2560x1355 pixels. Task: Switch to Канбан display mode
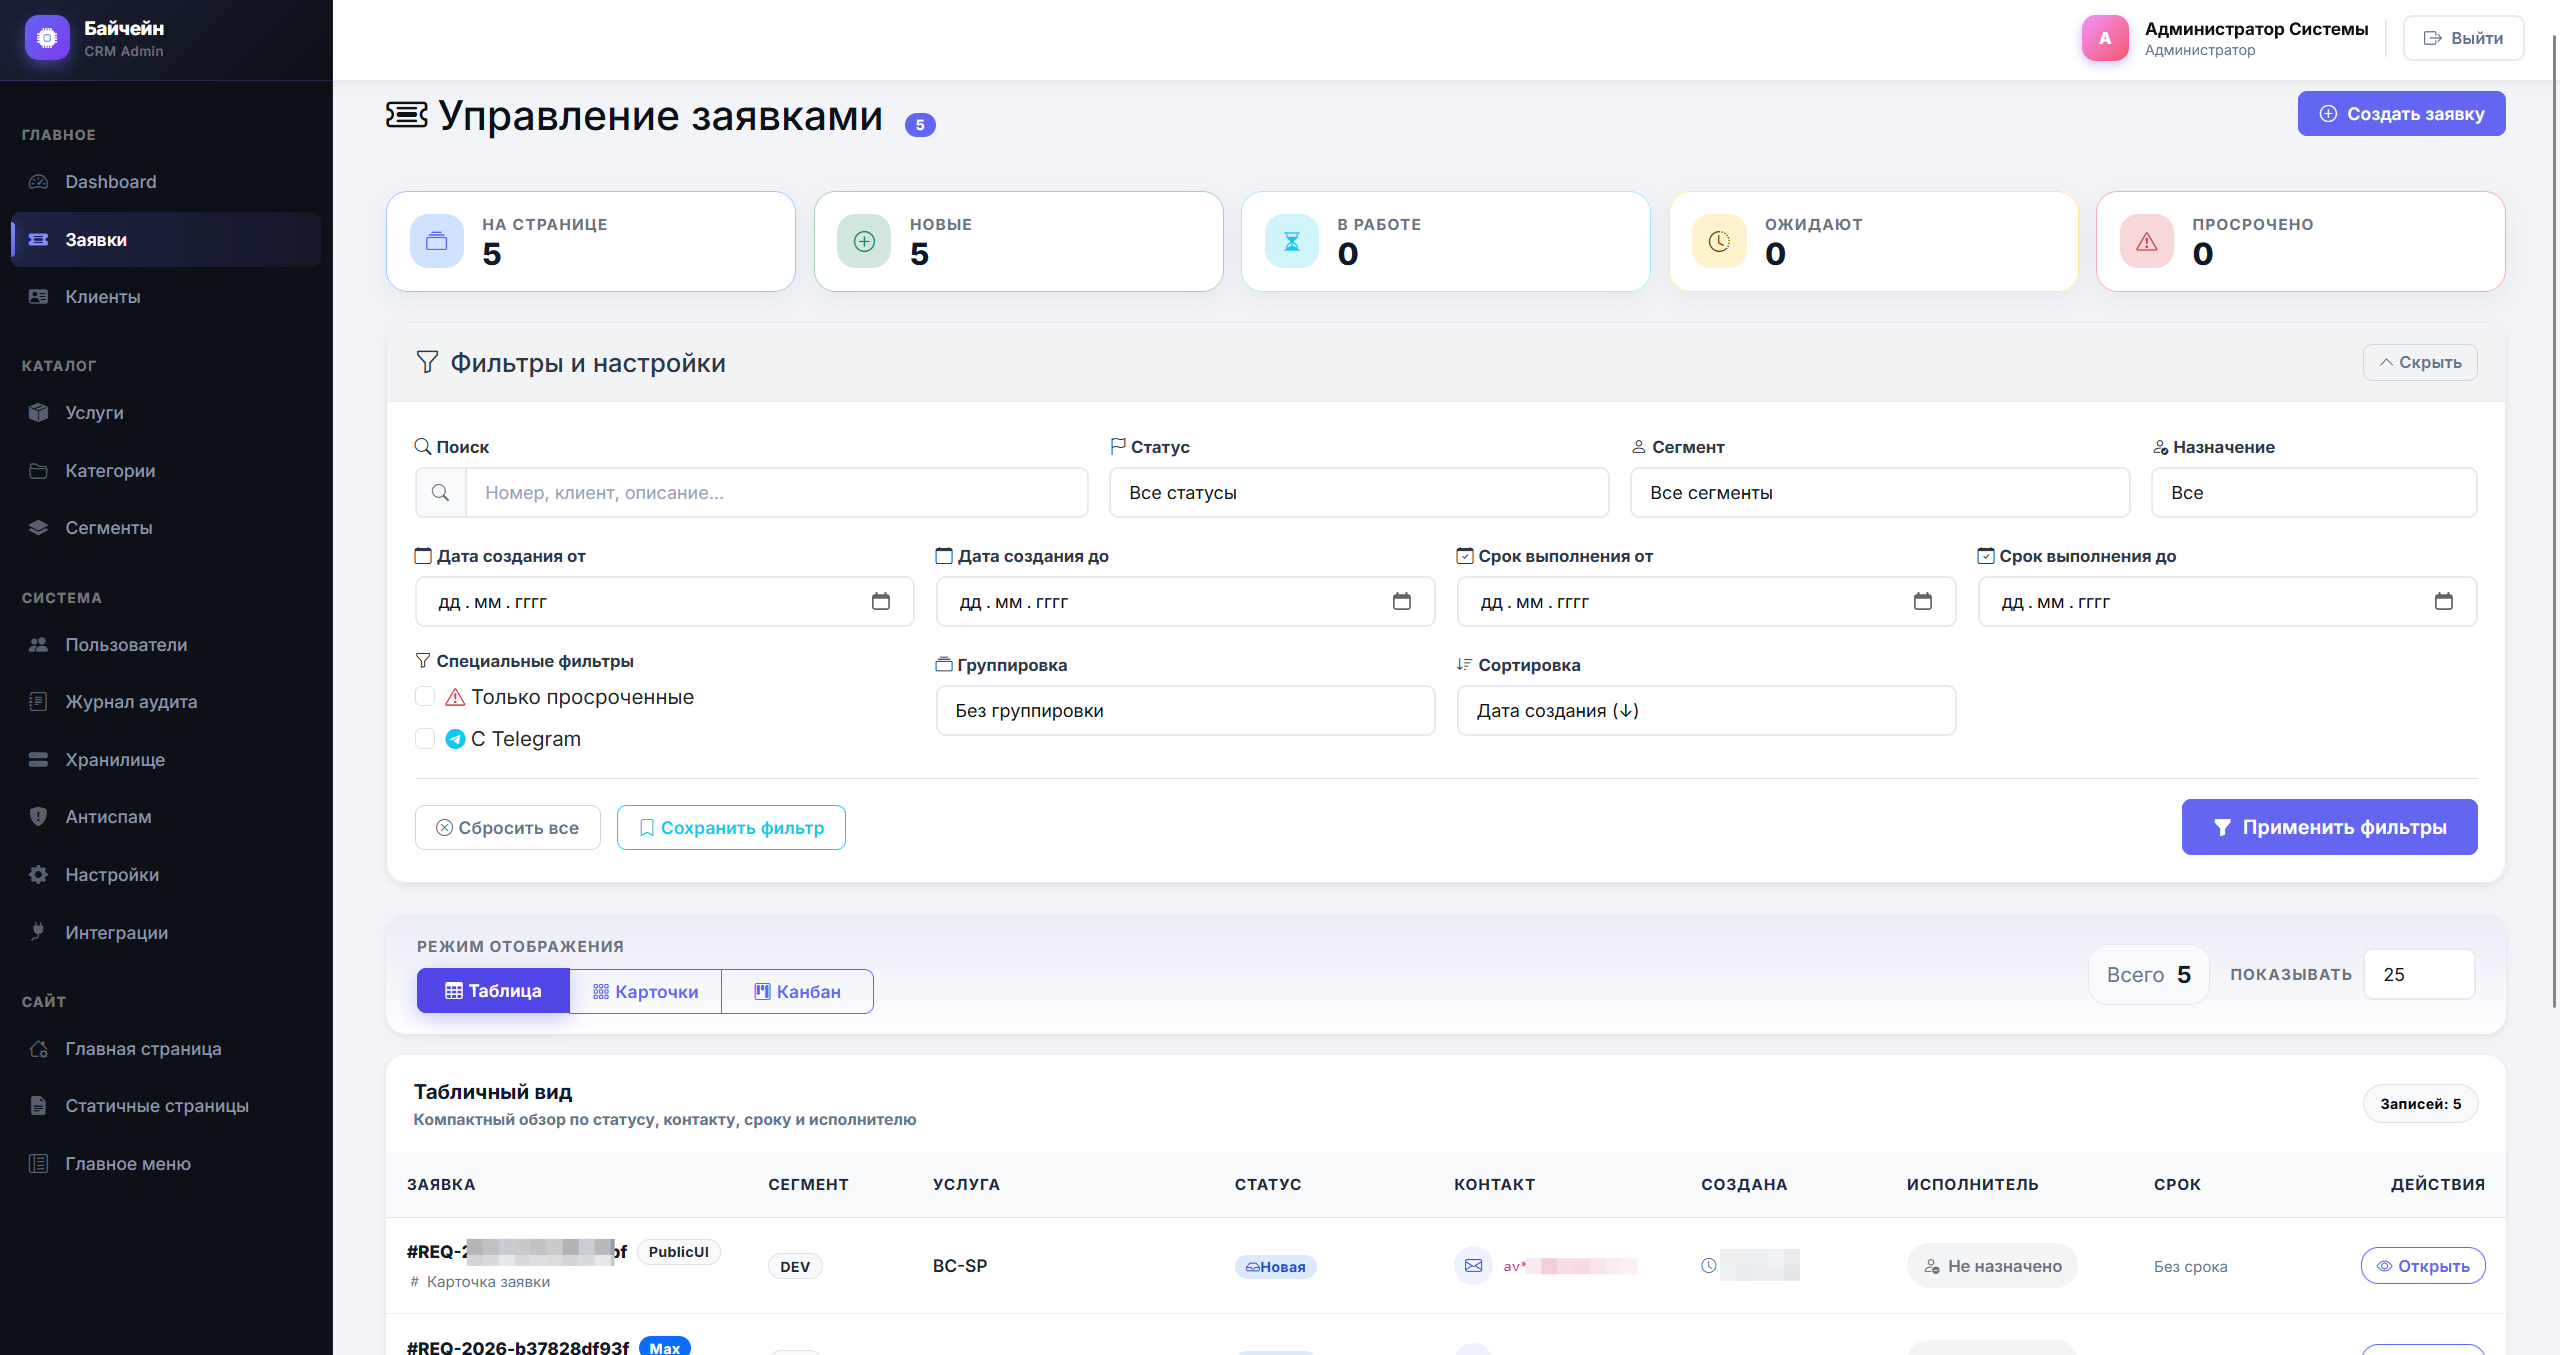(x=797, y=992)
